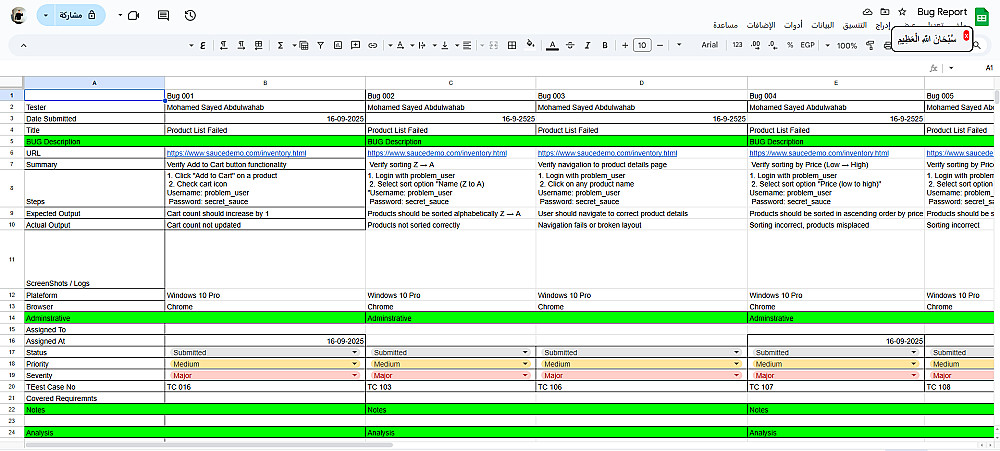Click freeze sheet direction icon
The height and width of the screenshot is (451, 1000).
[258, 45]
